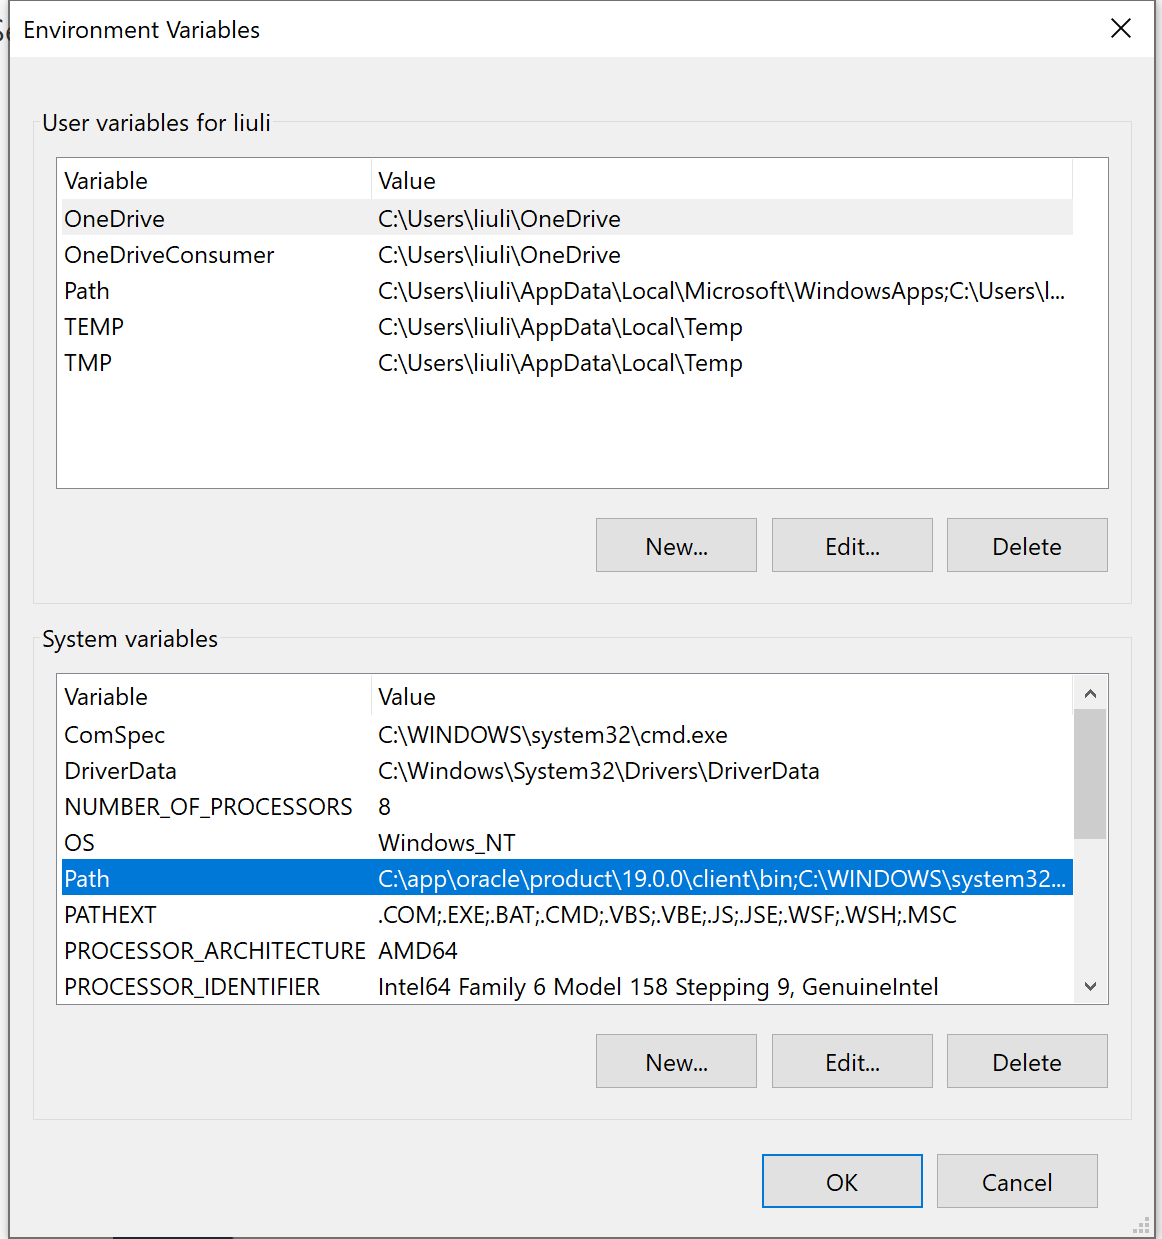Screen dimensions: 1162x1239
Task: Cancel the Environment Variables dialog
Action: 1017,1182
